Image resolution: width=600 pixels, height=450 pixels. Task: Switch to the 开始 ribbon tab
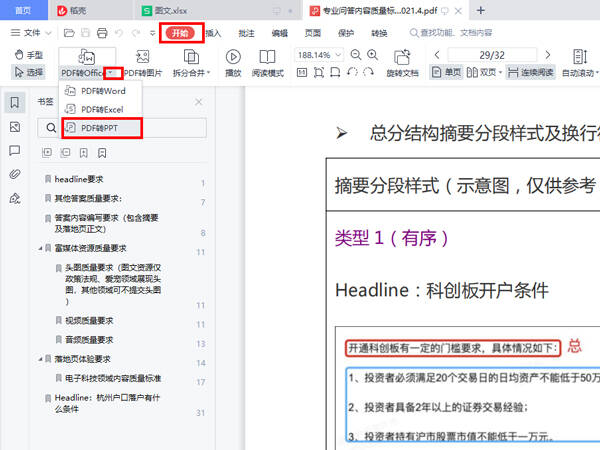click(x=180, y=33)
